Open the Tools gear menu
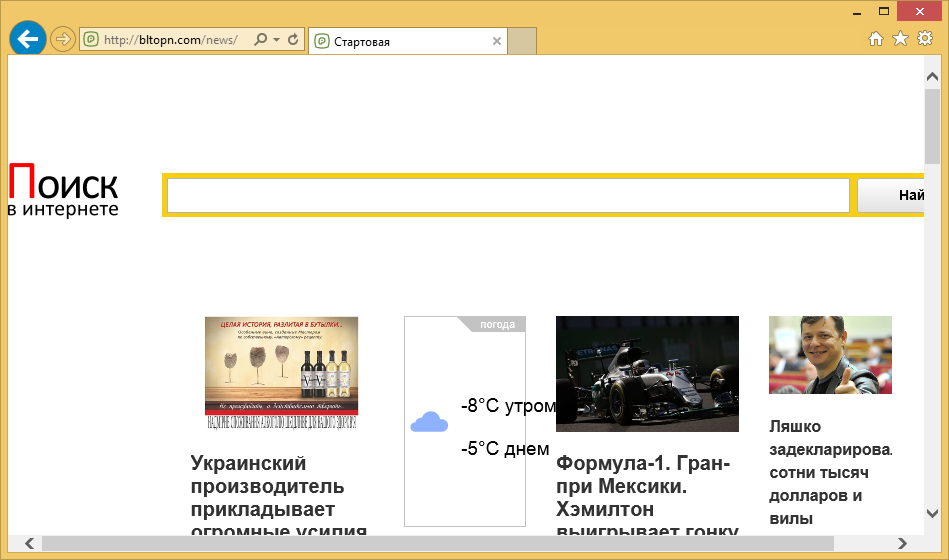The image size is (949, 560). [925, 39]
